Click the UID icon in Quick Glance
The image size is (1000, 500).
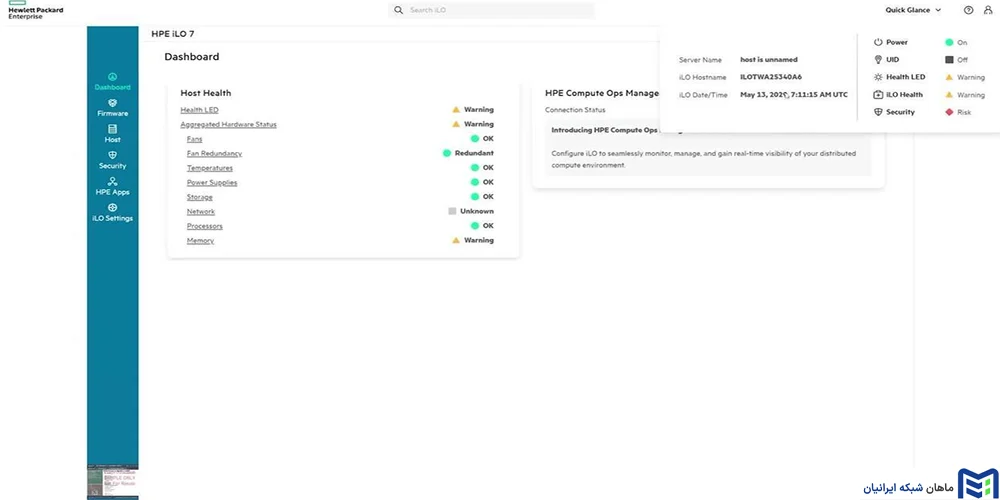[878, 59]
